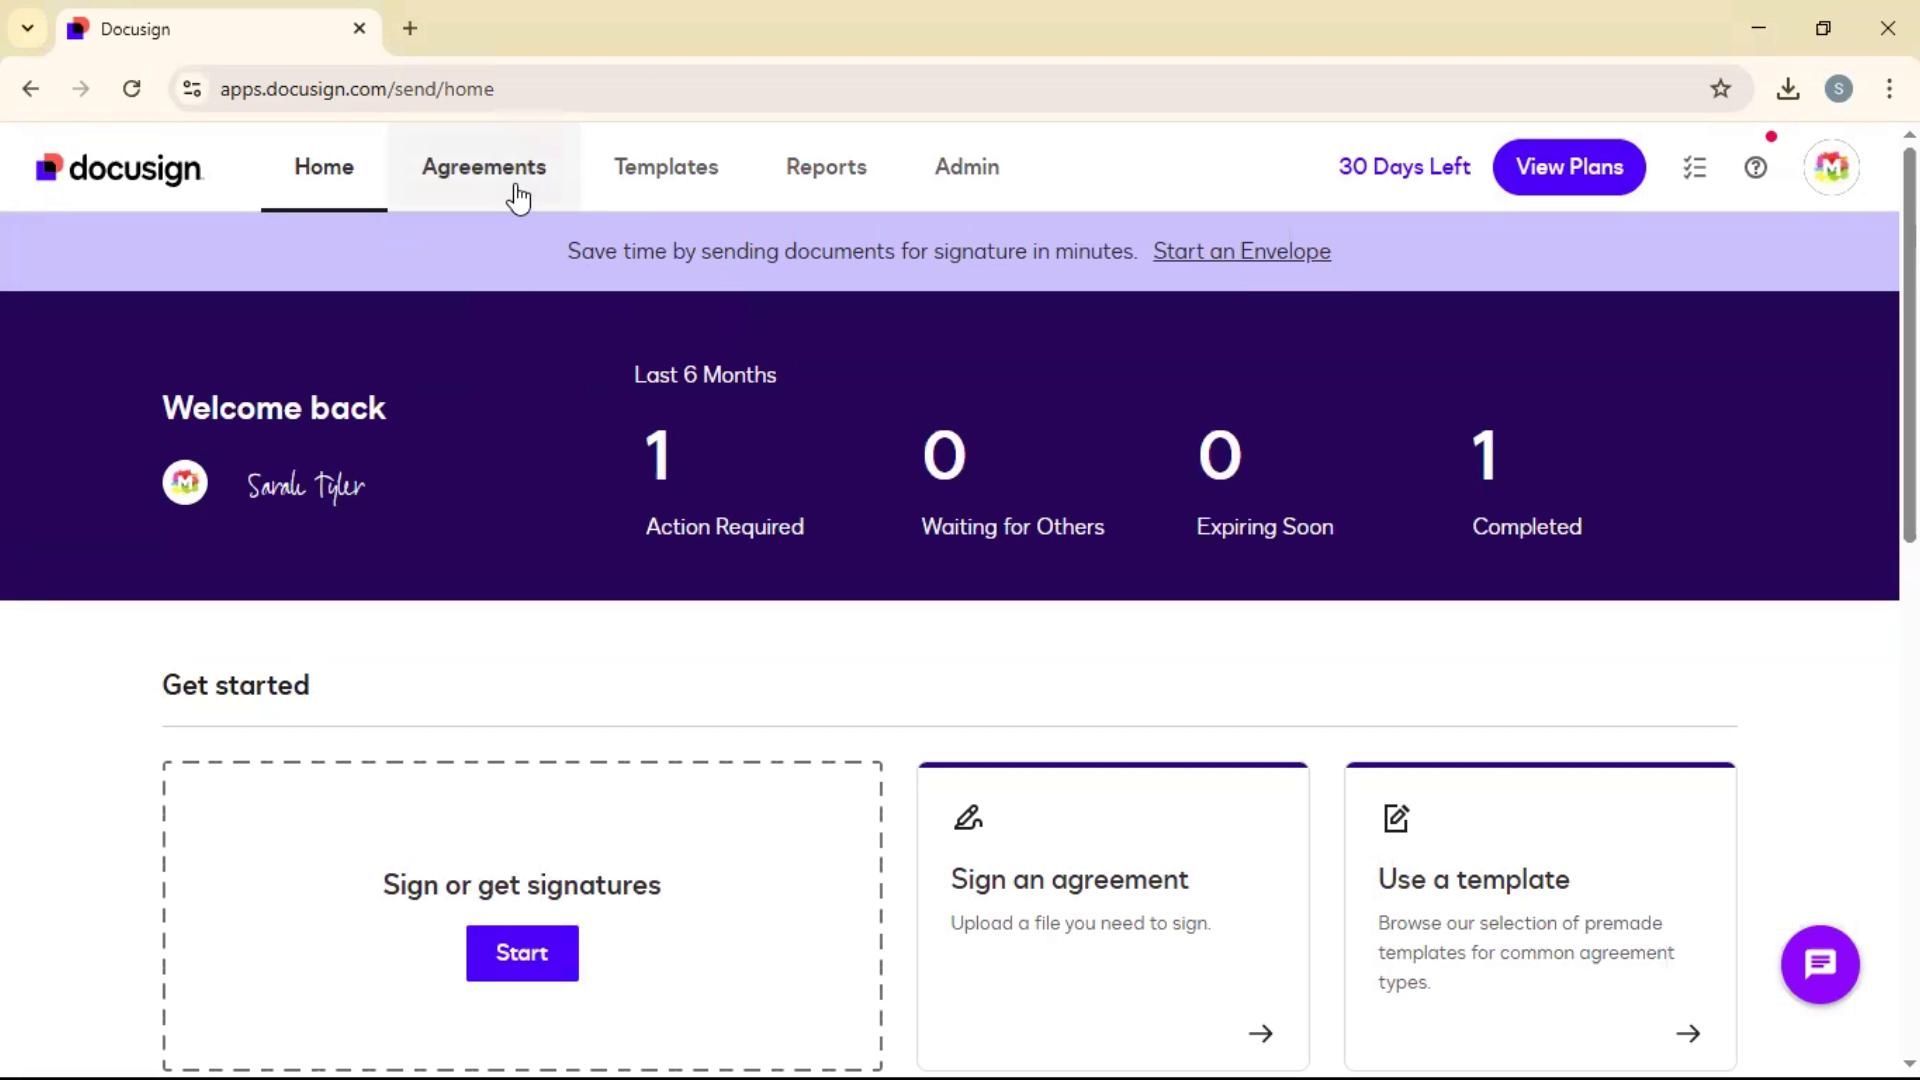Open the Chrome three-dot menu
The image size is (1920, 1080).
click(x=1889, y=89)
